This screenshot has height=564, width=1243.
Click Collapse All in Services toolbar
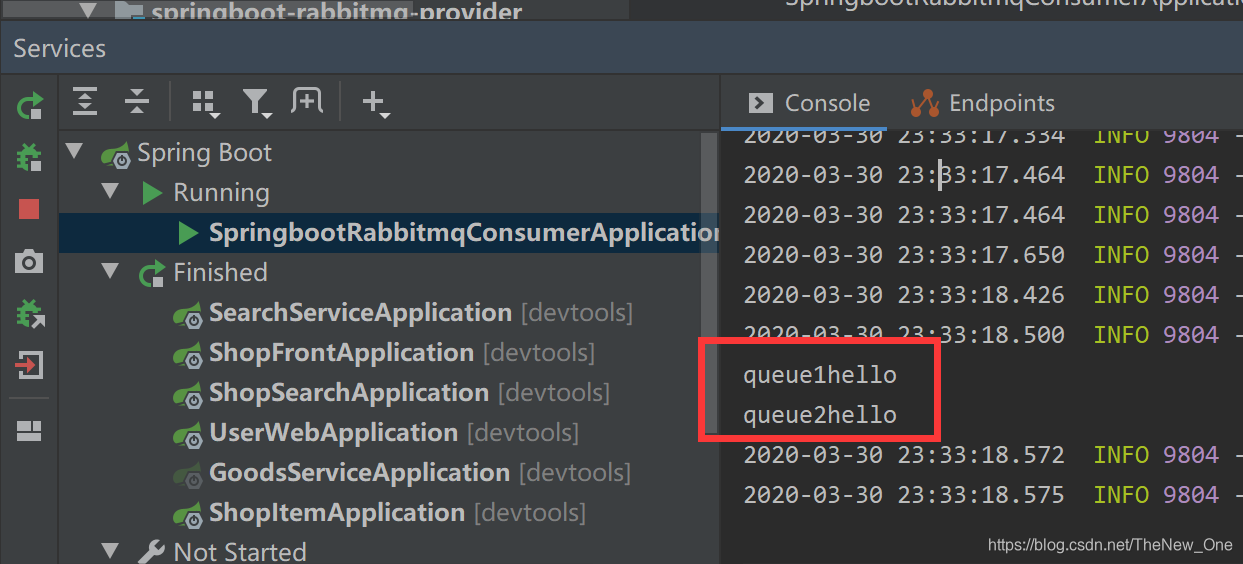(x=136, y=101)
